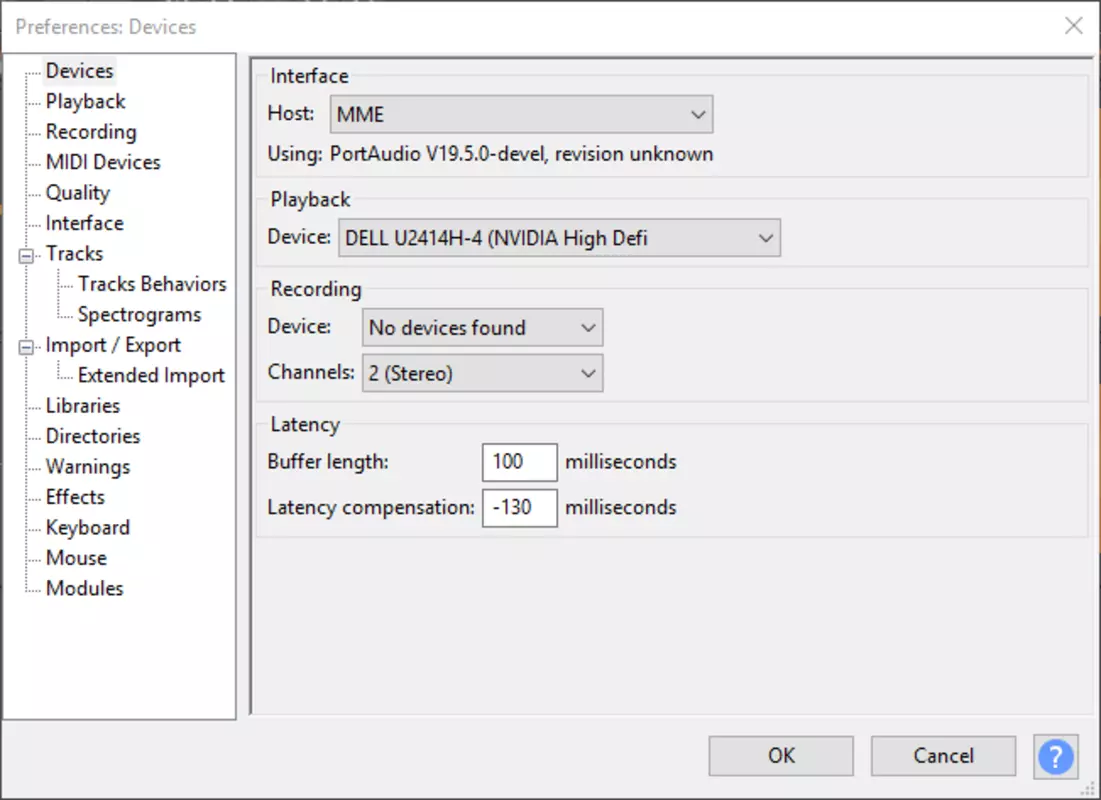Click the Host: label
1101x800 pixels.
(291, 113)
